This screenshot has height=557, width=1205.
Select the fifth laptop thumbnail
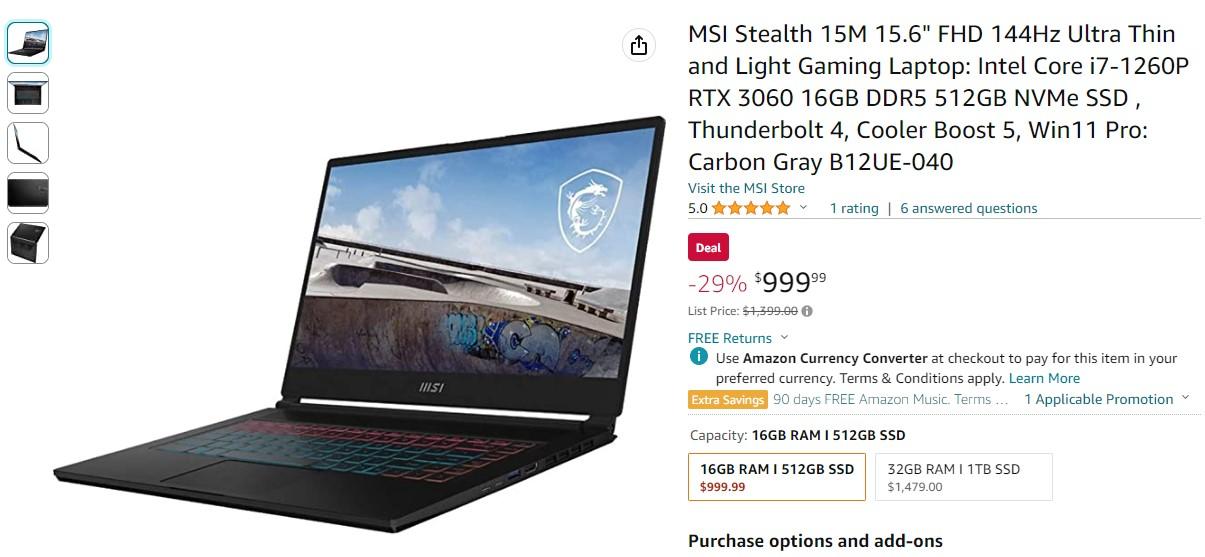[28, 243]
